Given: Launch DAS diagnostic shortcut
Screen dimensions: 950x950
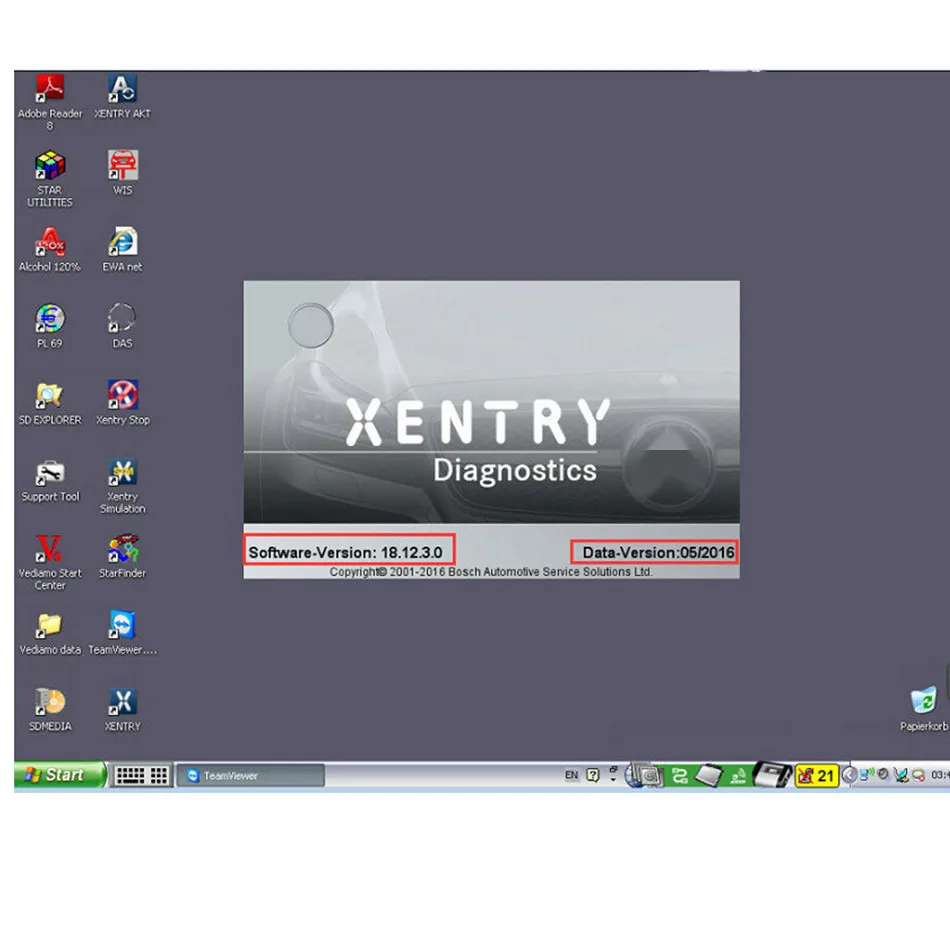Looking at the screenshot, I should 122,327.
